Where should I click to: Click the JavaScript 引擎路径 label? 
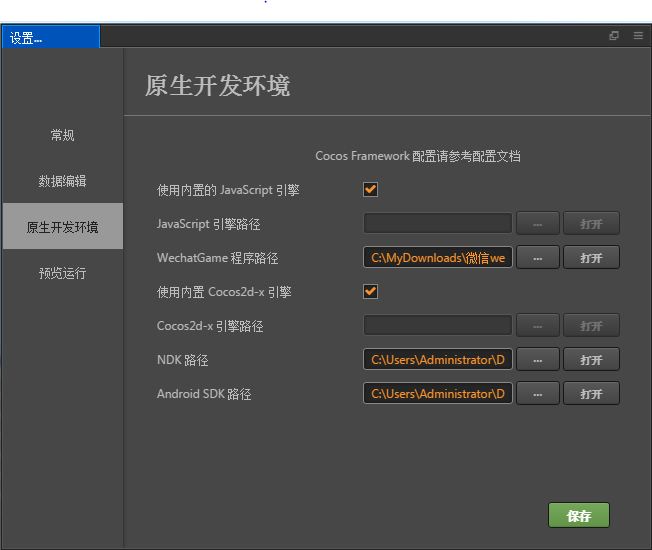click(208, 224)
